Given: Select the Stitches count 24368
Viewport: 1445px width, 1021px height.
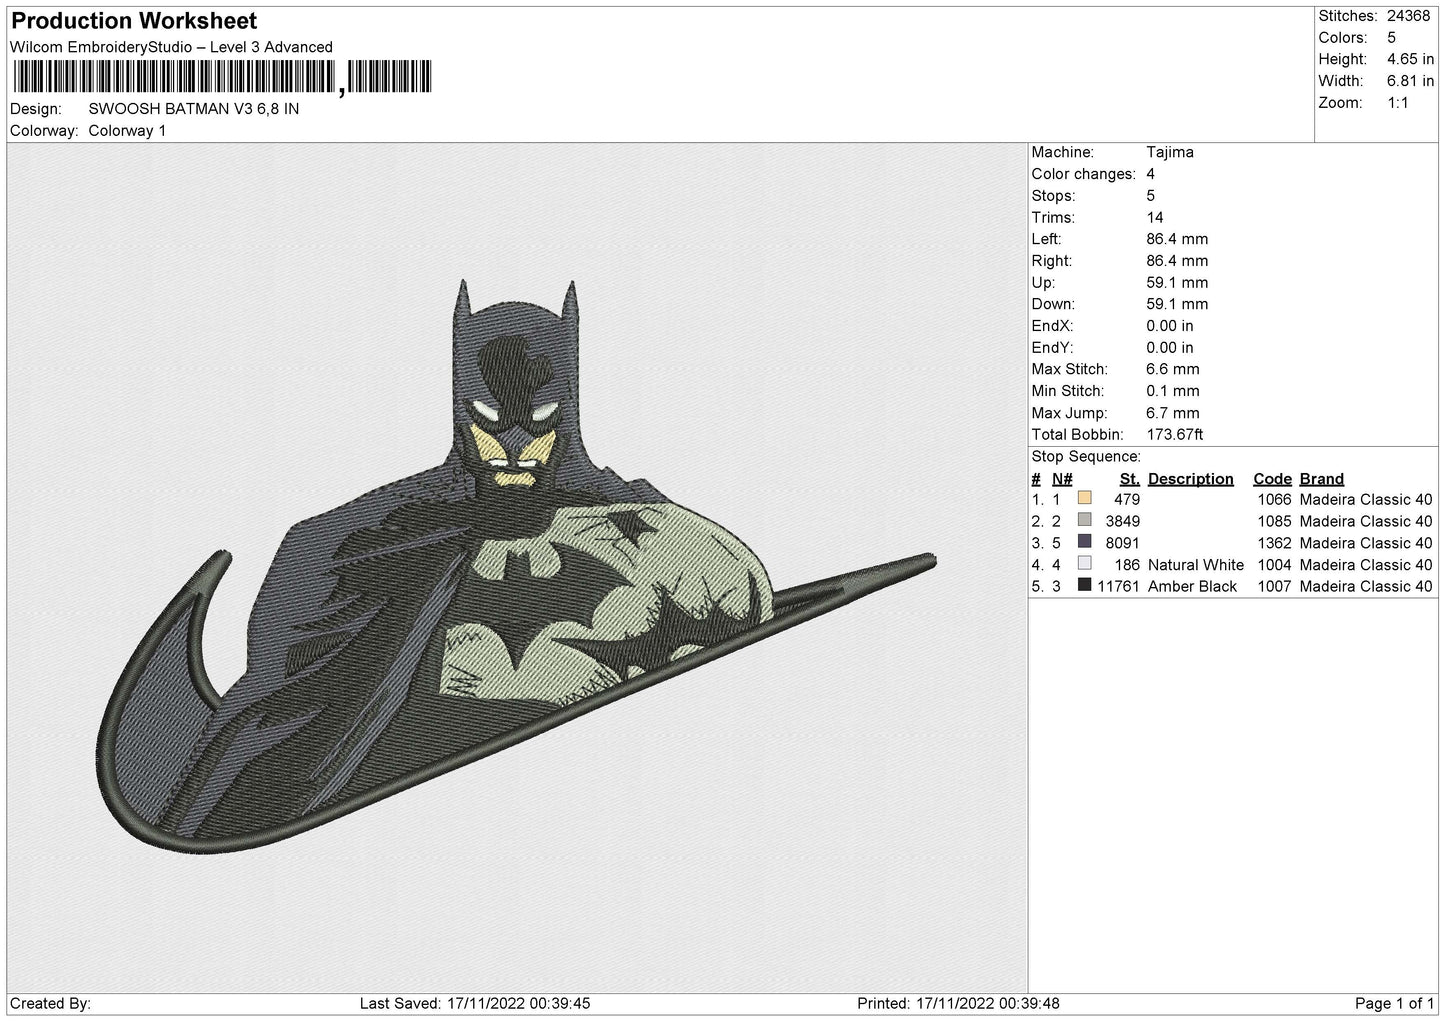Looking at the screenshot, I should (x=1407, y=16).
